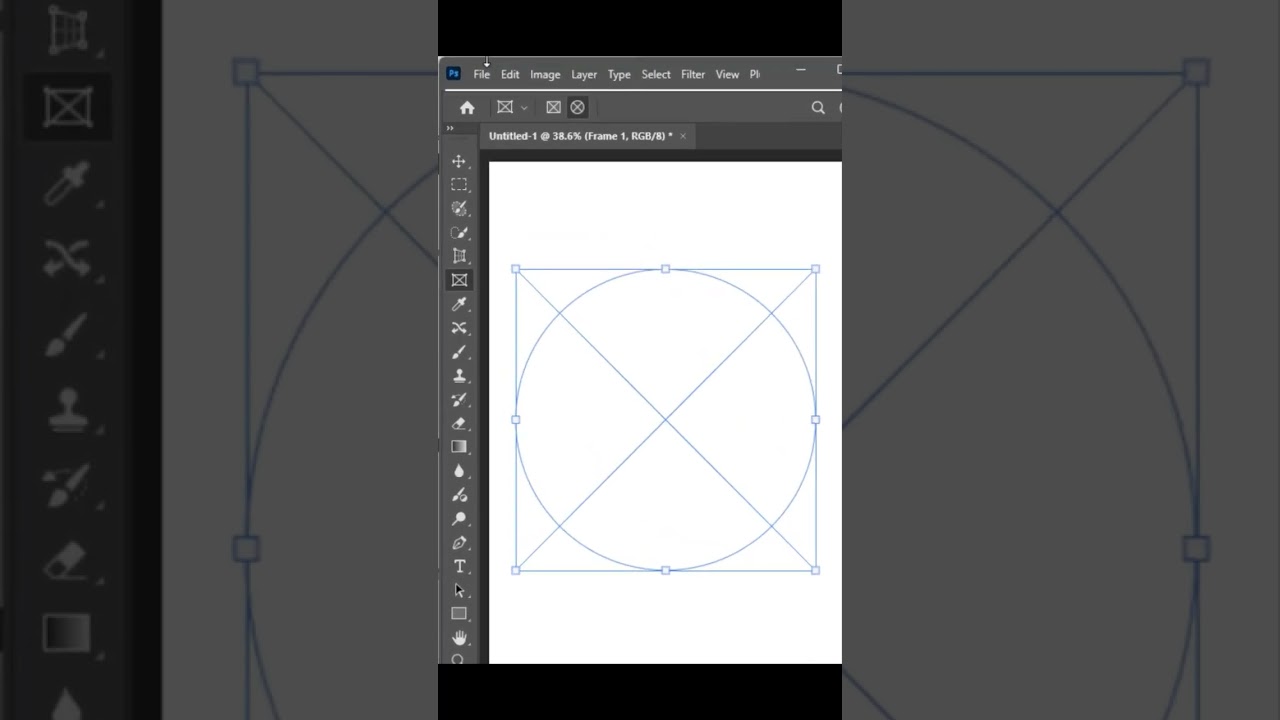Select the Move tool
Viewport: 1280px width, 720px height.
pyautogui.click(x=459, y=161)
